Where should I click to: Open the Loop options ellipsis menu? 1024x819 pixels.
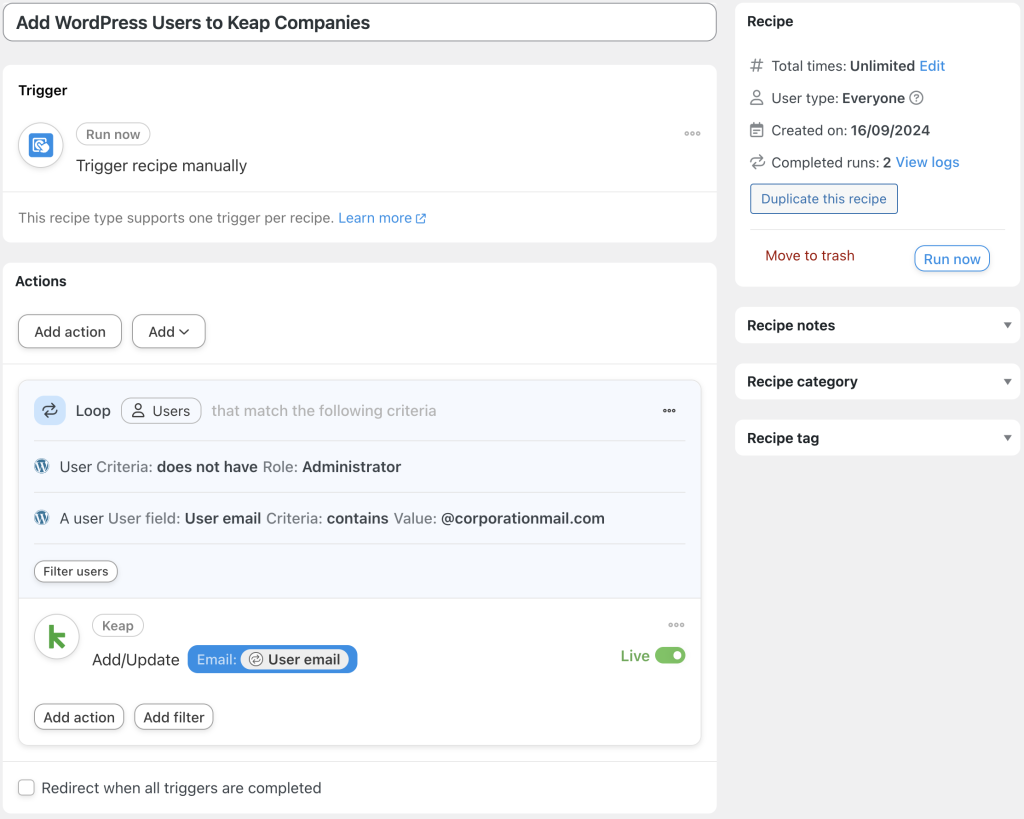point(669,410)
